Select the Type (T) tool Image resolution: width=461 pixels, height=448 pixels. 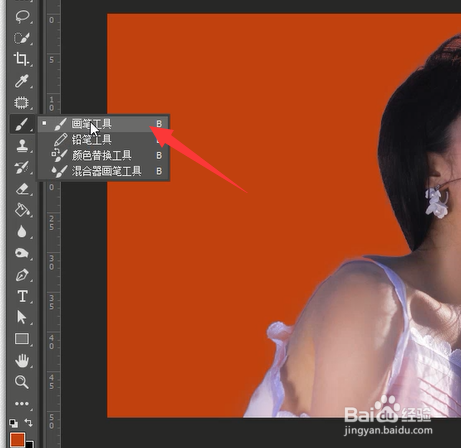(22, 296)
